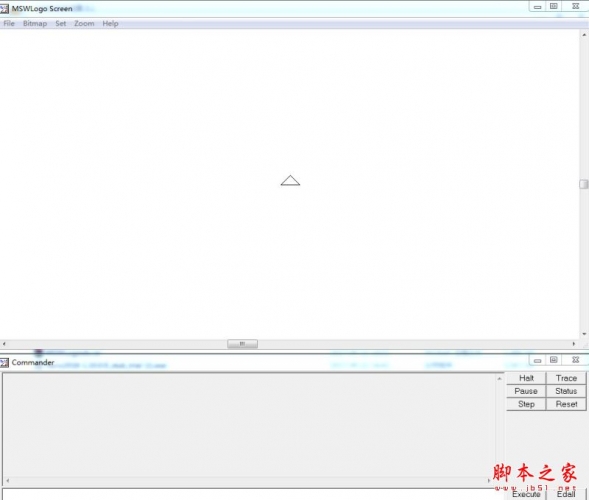Click the Pause button in Commander

click(526, 391)
